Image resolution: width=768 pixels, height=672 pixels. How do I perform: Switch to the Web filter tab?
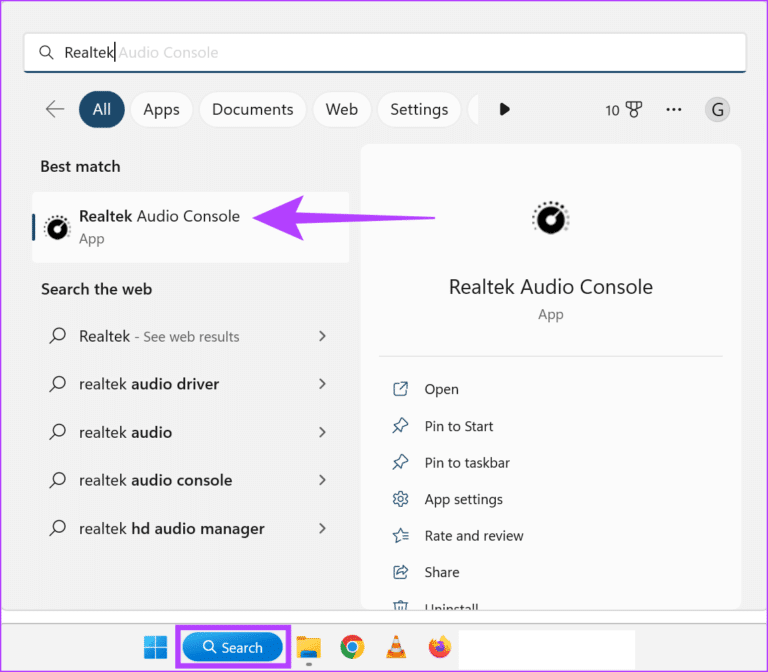click(x=342, y=109)
